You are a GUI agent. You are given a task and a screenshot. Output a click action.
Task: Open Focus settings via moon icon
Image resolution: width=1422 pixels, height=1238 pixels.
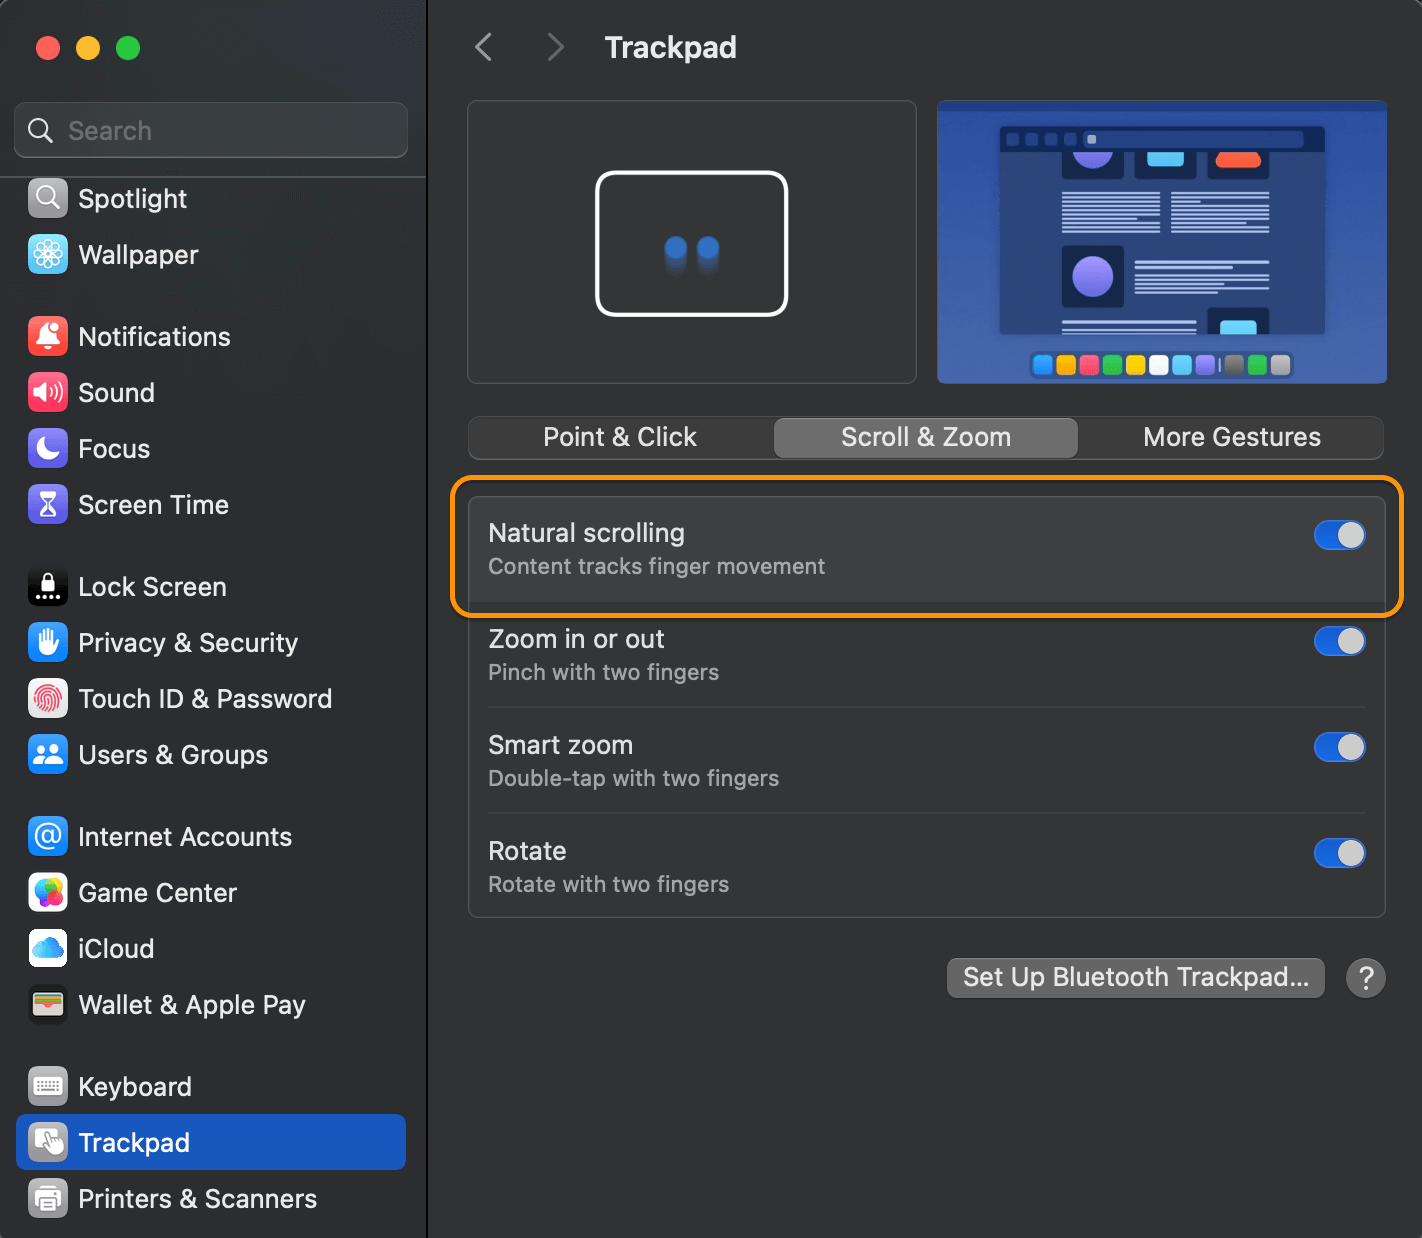point(47,448)
